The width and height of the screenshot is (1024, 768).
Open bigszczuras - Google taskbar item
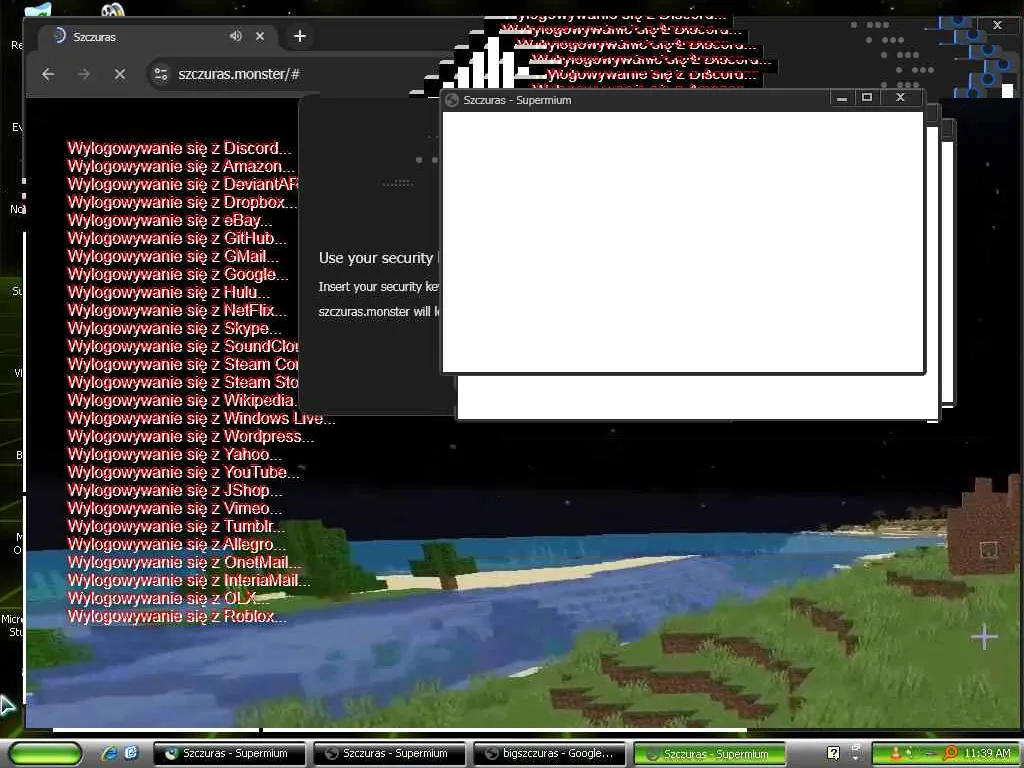[x=550, y=753]
